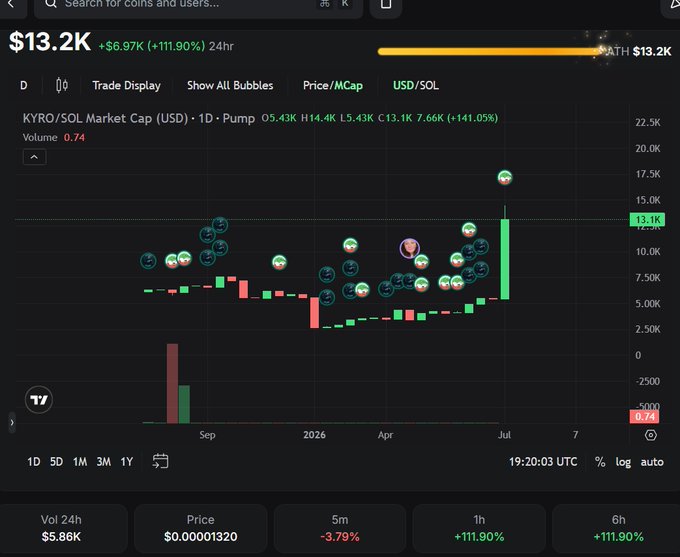Screen dimensions: 680x557
Task: Select the 1Y range
Action: point(127,462)
